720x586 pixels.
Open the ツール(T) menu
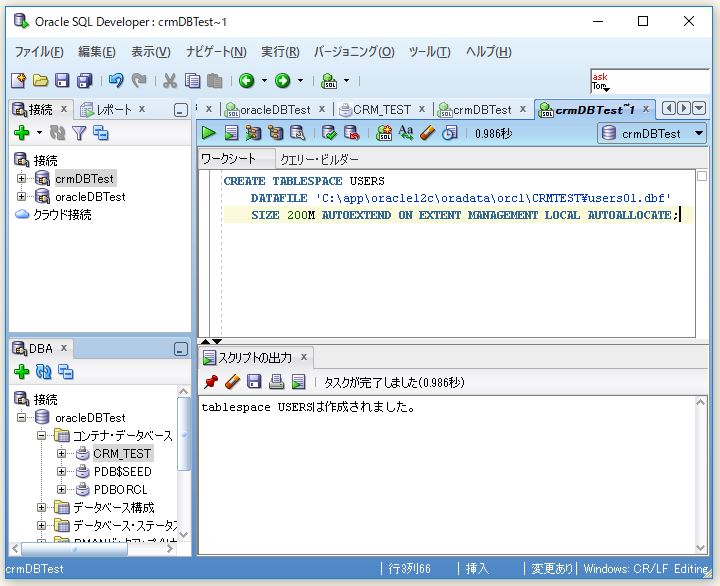click(x=429, y=51)
